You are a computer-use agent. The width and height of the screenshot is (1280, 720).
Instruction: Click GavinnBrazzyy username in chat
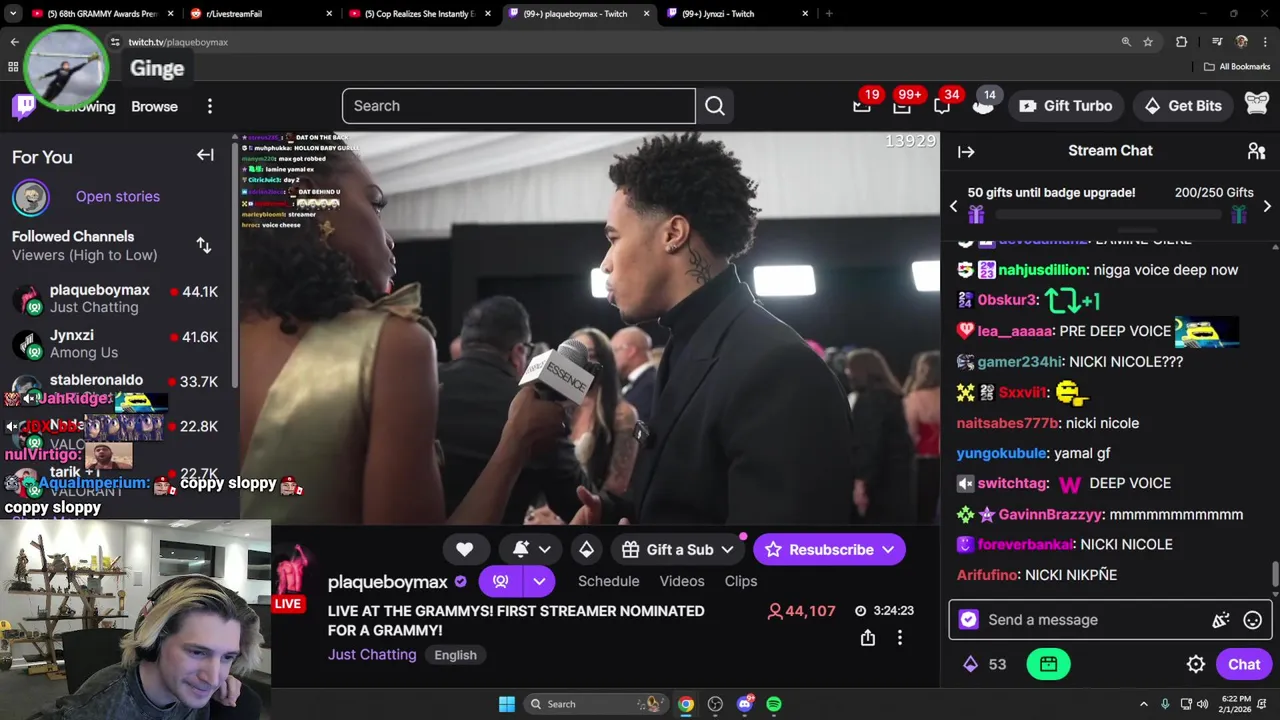point(1049,514)
